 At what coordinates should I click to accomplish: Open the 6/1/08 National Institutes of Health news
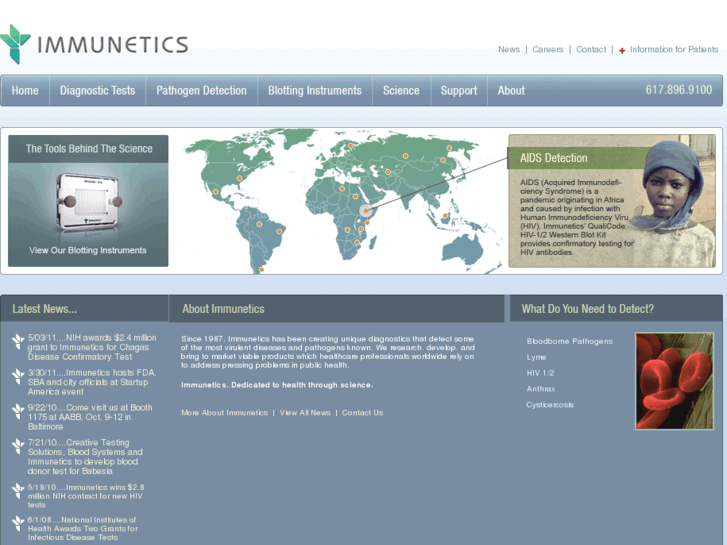83,528
